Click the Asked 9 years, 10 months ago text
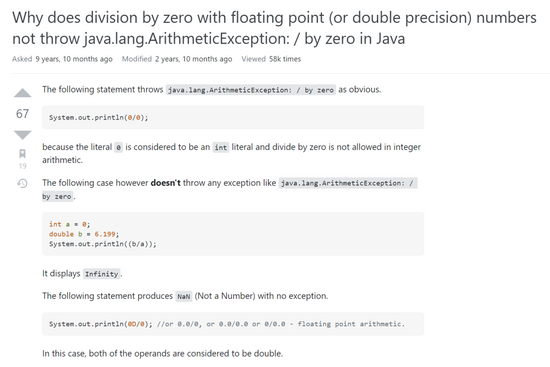Screen dimensions: 550x367 (62, 59)
